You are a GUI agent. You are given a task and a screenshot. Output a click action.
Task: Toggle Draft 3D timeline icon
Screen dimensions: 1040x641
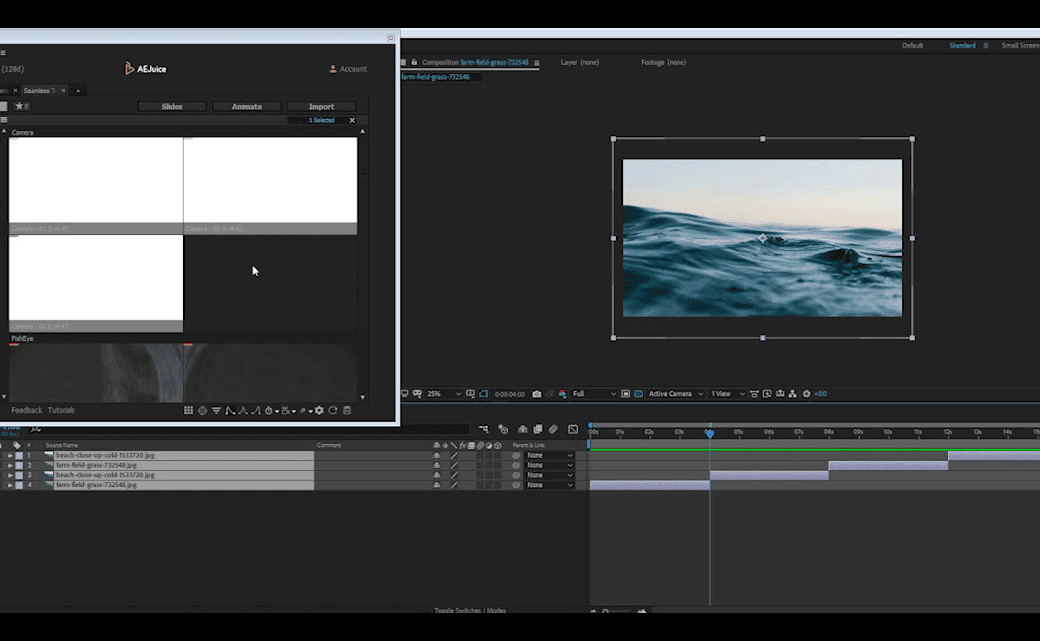point(503,429)
